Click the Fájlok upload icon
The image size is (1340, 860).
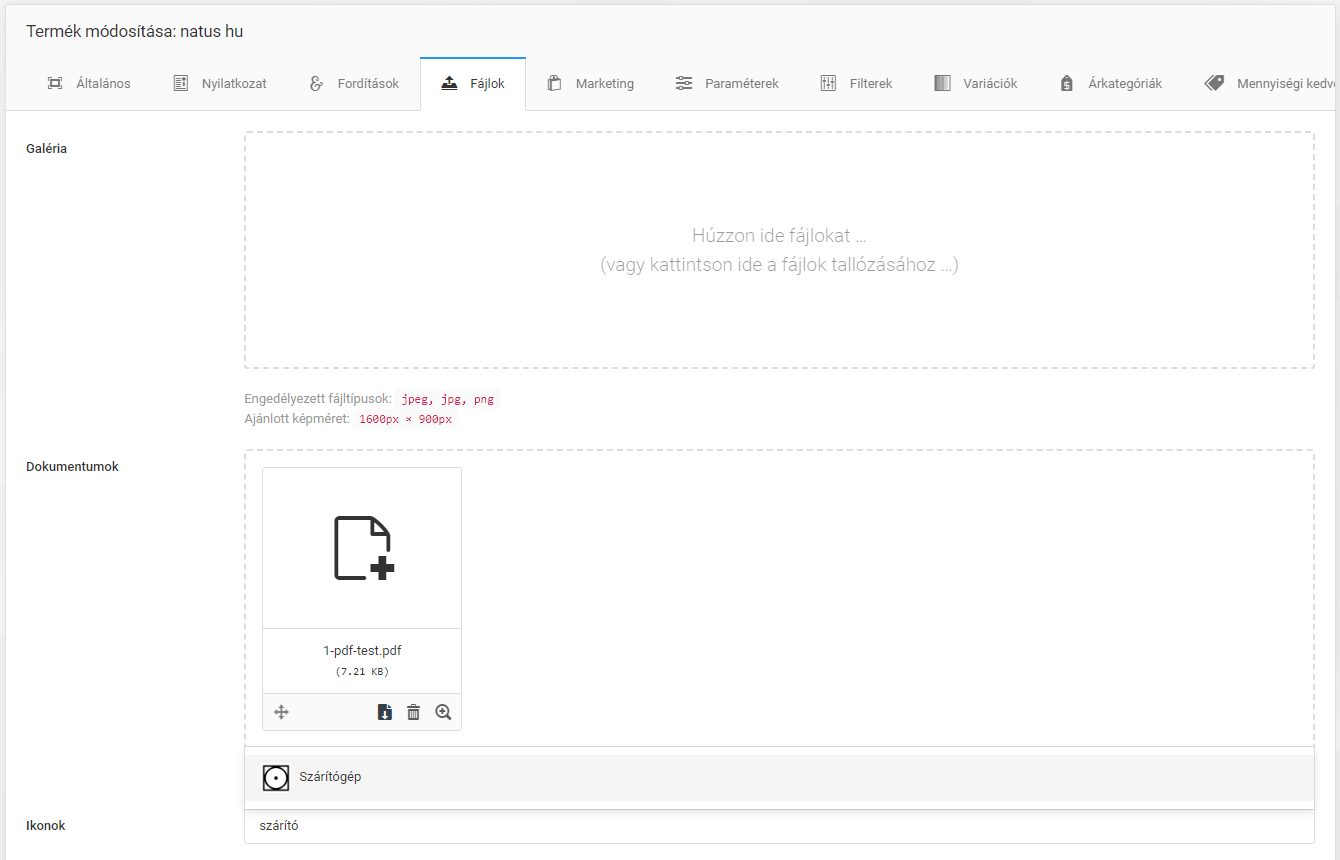(449, 84)
